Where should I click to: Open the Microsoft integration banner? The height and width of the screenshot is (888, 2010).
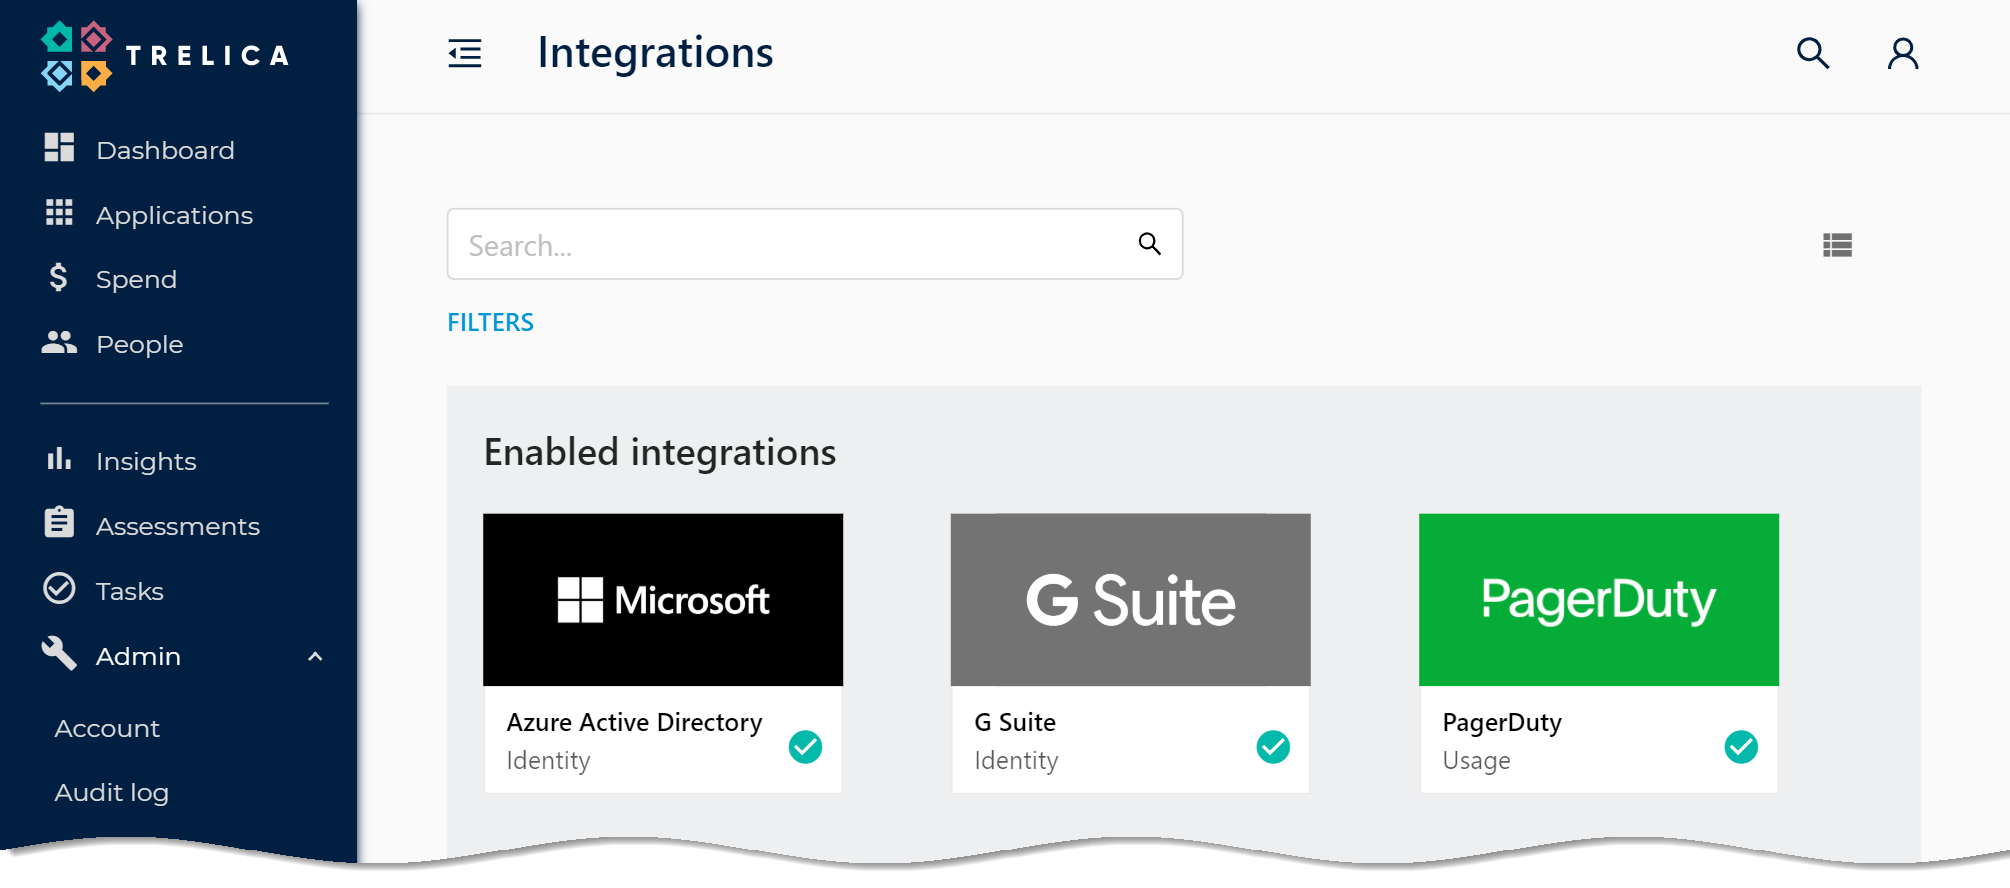click(x=663, y=600)
